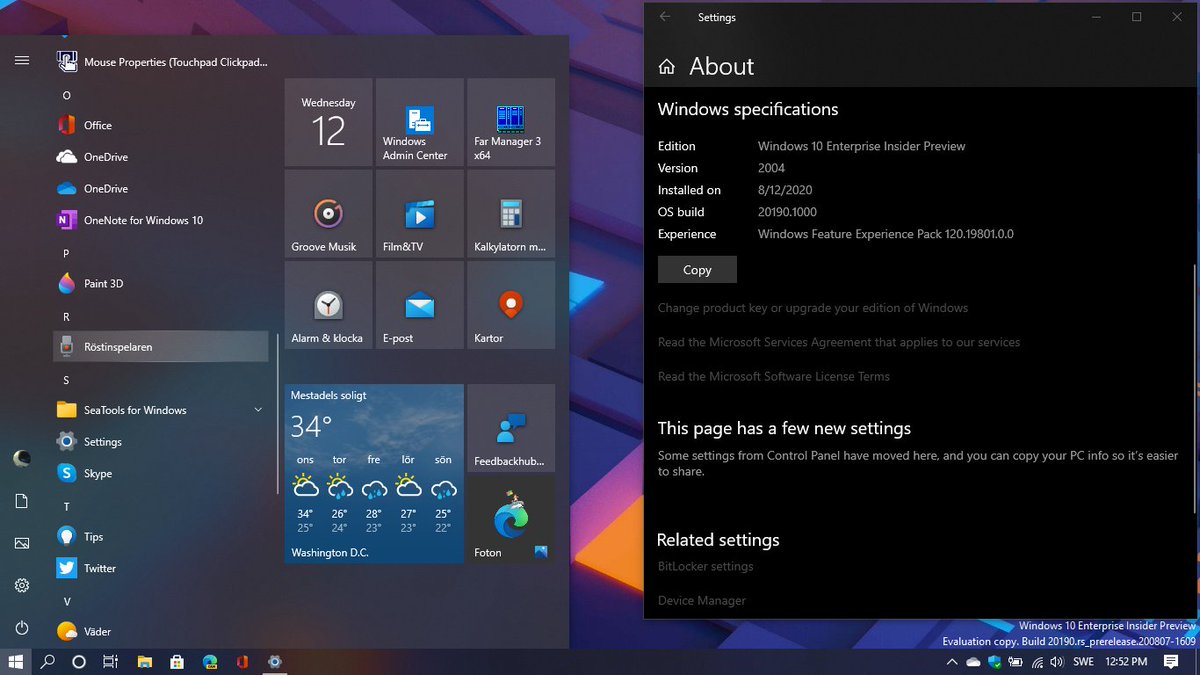Open BitLocker settings link
The image size is (1200, 675).
706,566
